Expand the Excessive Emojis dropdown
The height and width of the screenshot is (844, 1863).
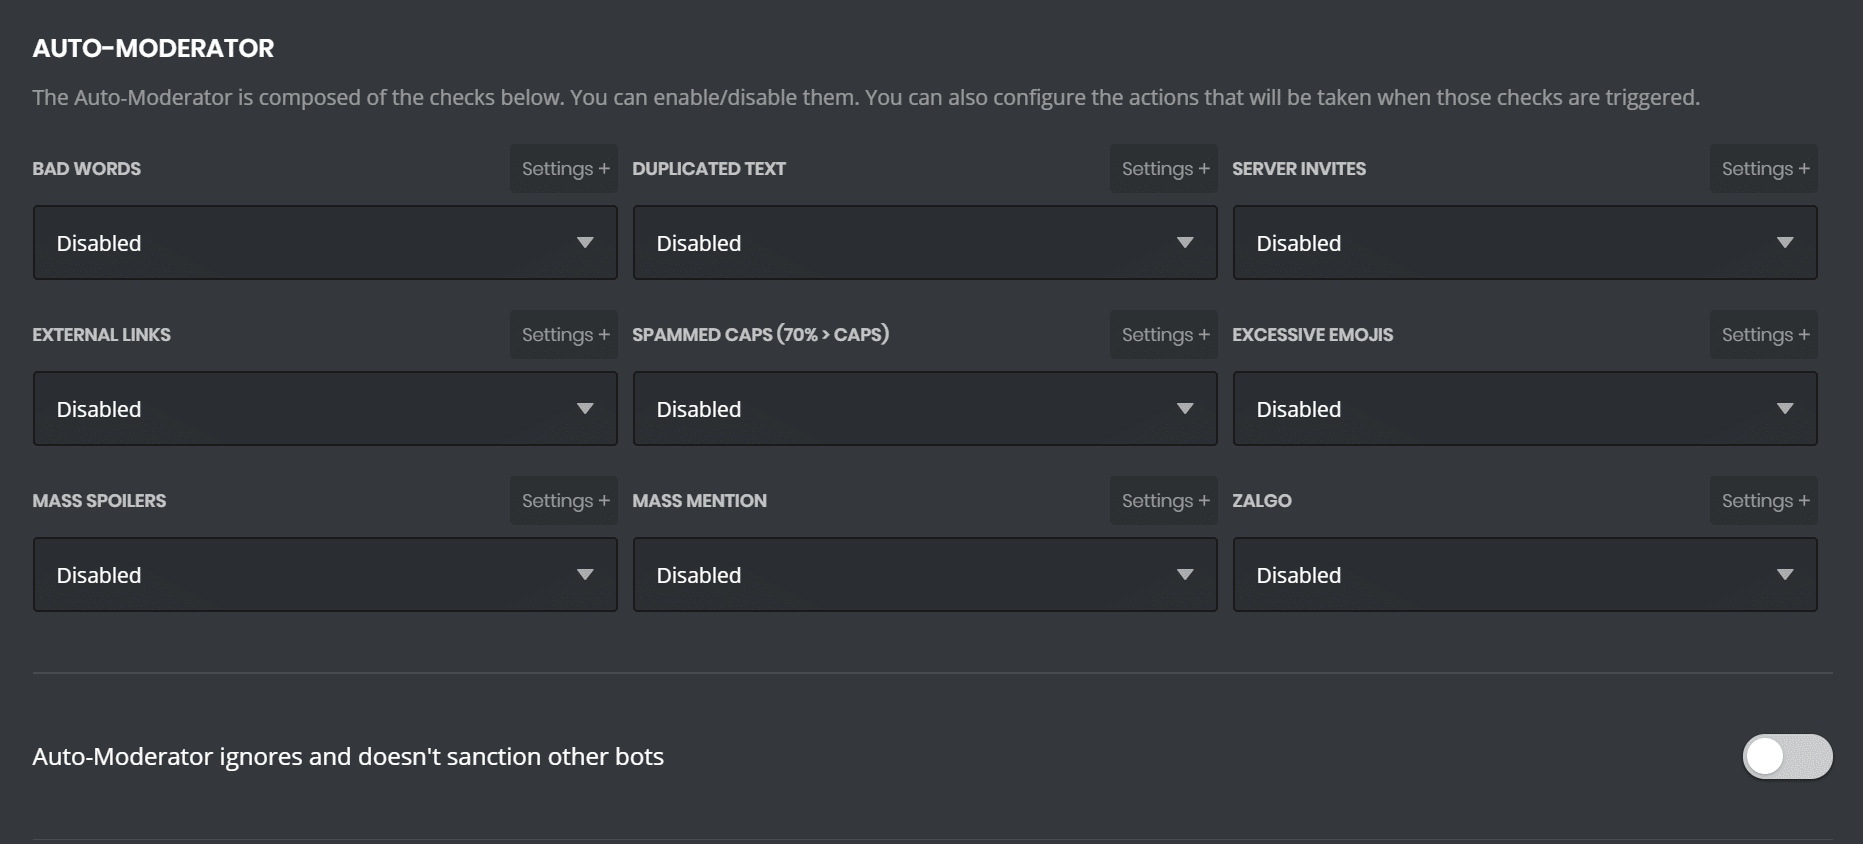click(x=1525, y=409)
